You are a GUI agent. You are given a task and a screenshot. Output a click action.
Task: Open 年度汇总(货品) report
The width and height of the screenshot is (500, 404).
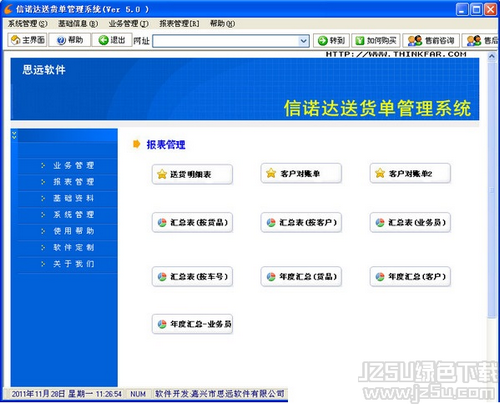click(x=301, y=276)
